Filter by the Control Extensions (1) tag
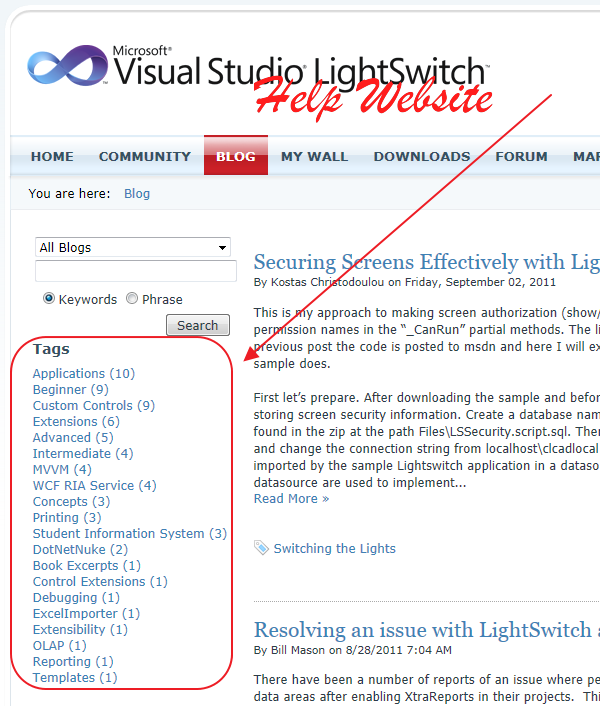 tap(100, 581)
